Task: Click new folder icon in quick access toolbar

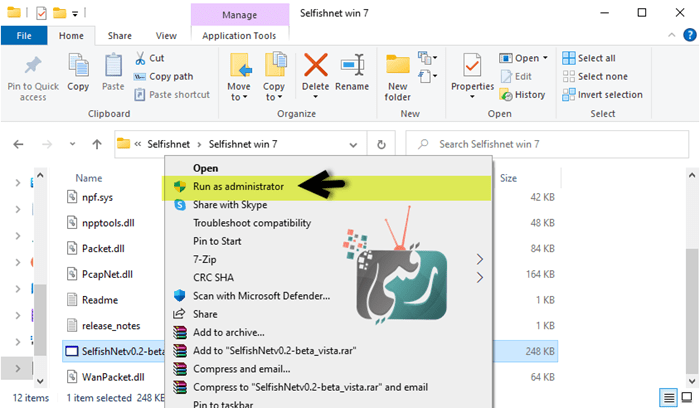Action: coord(59,13)
